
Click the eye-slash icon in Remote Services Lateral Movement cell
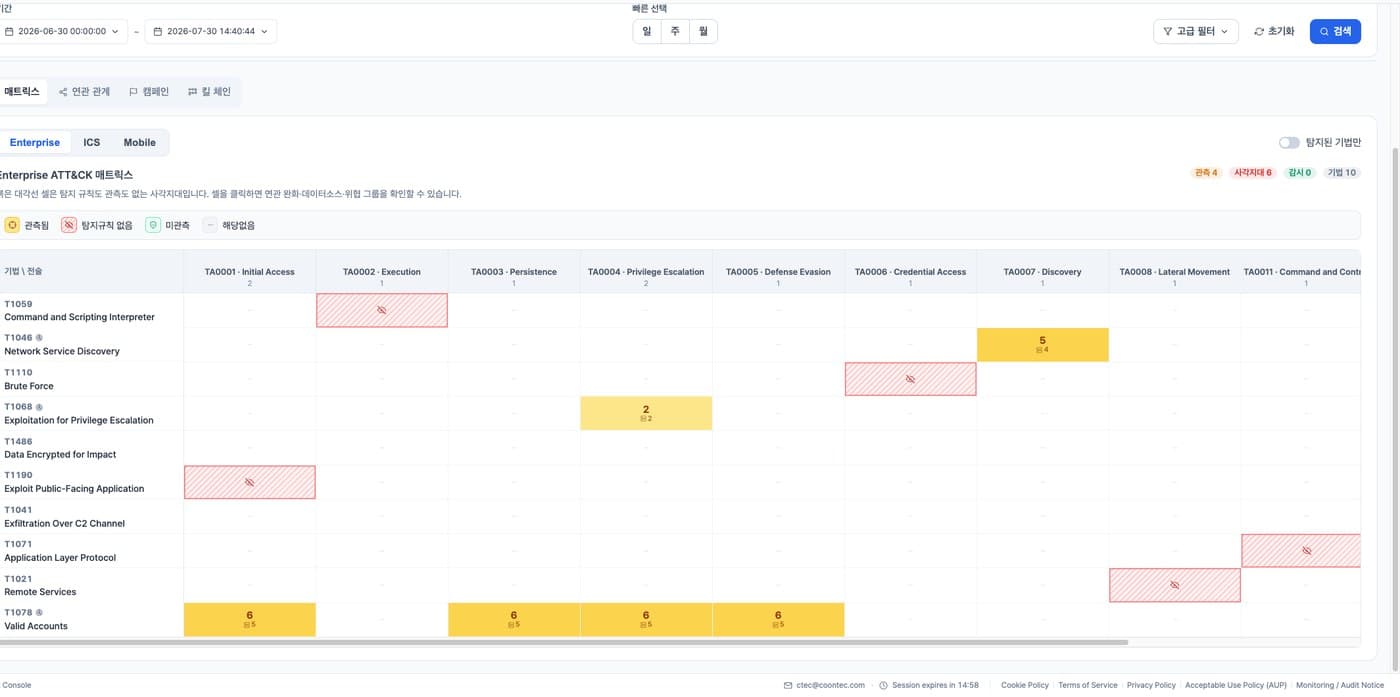[1175, 585]
